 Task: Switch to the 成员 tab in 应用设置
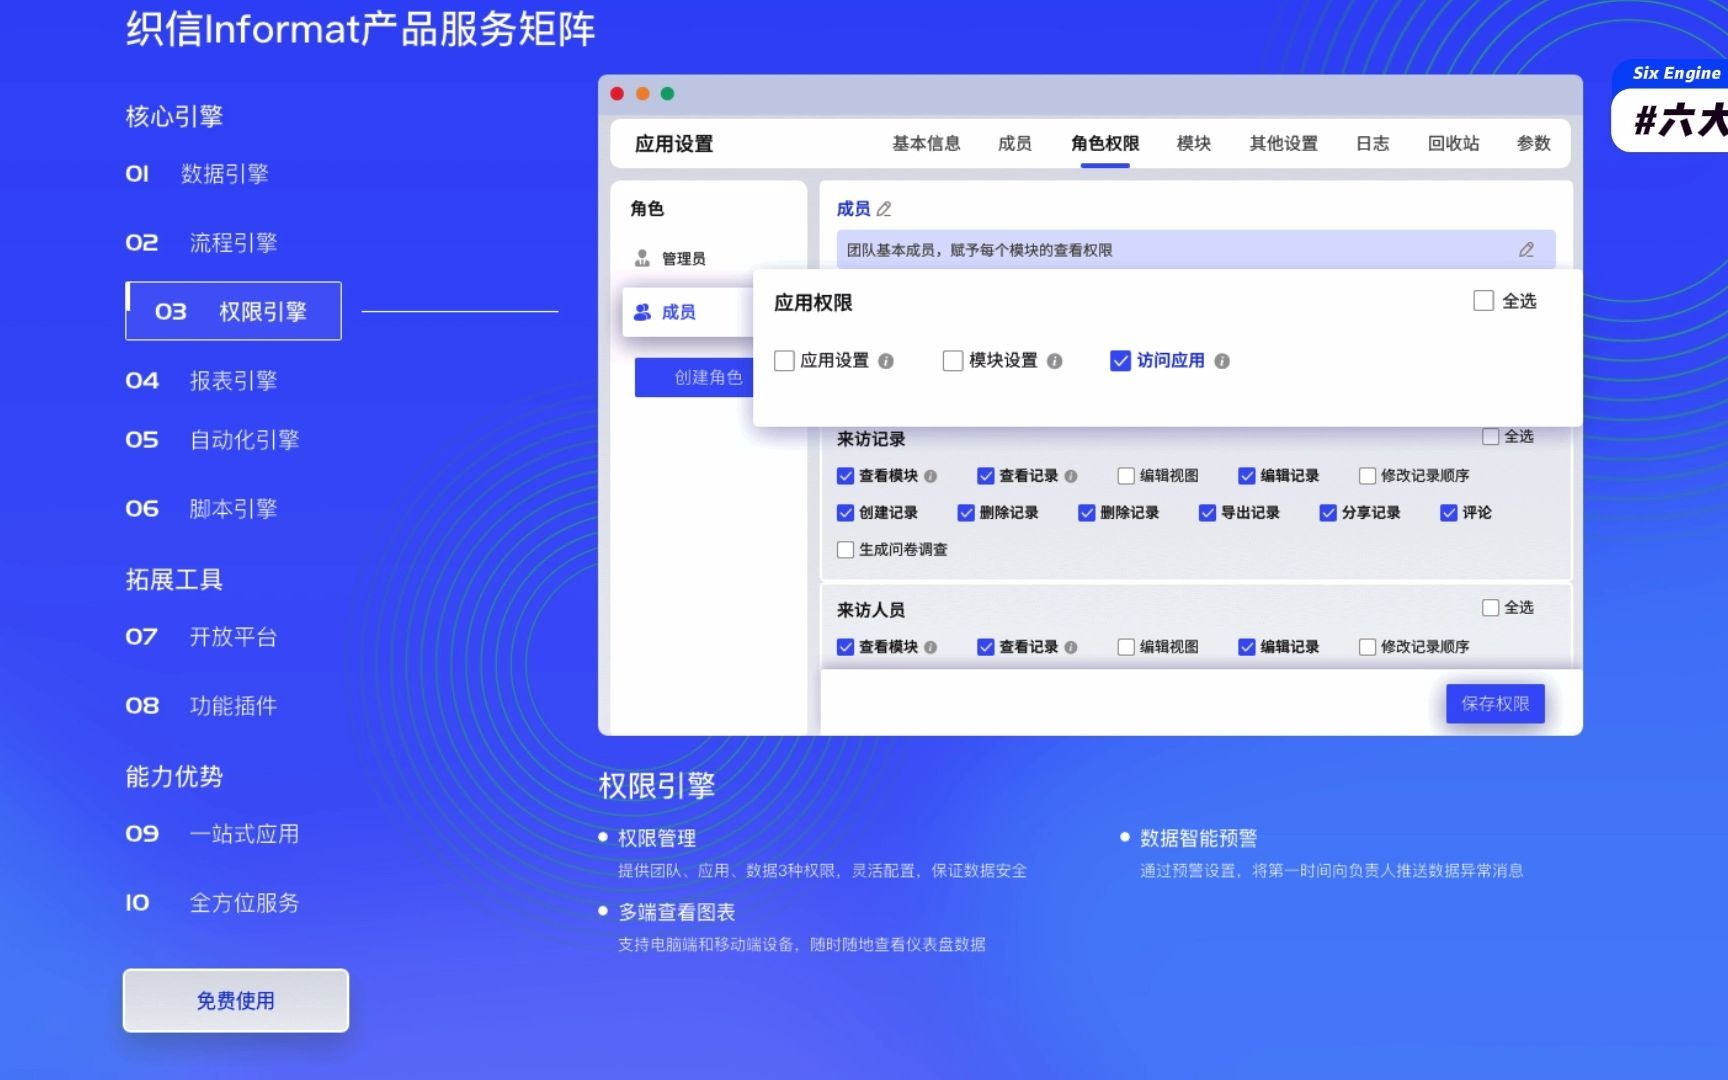pos(1014,144)
